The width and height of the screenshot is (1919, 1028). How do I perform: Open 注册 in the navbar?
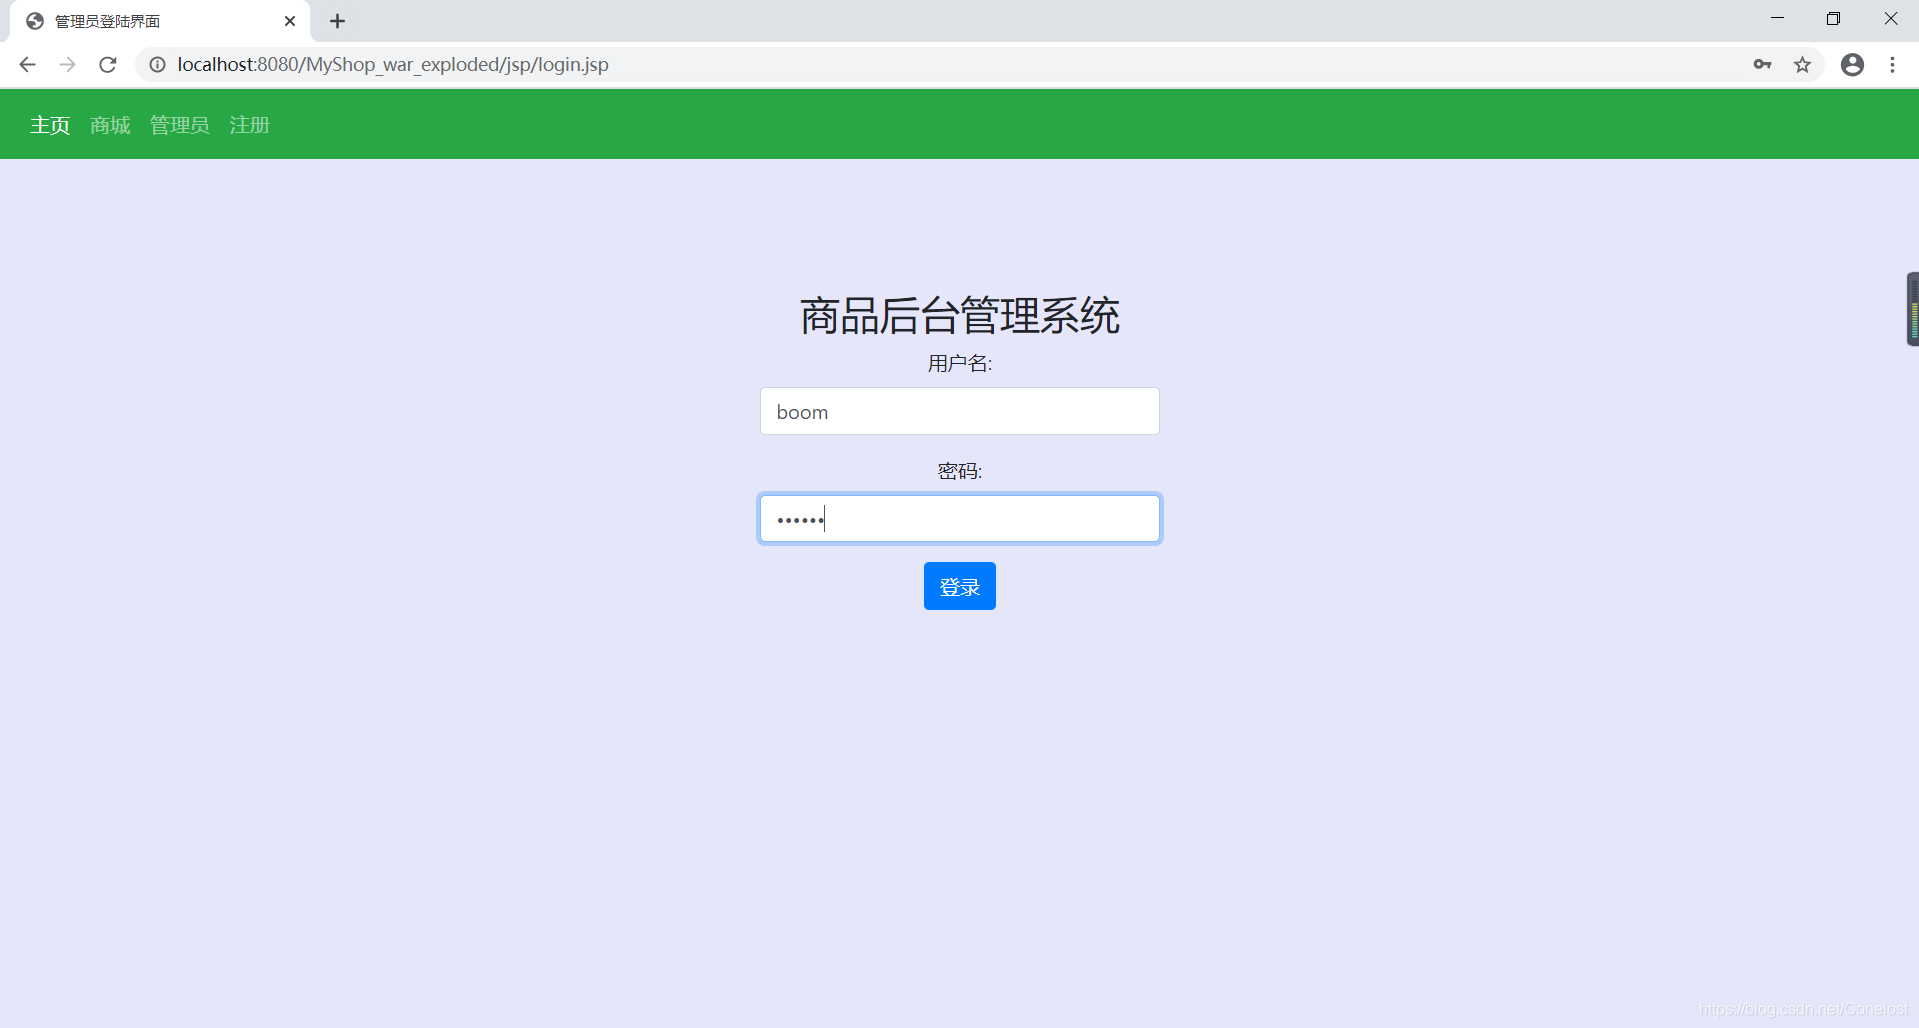[250, 125]
